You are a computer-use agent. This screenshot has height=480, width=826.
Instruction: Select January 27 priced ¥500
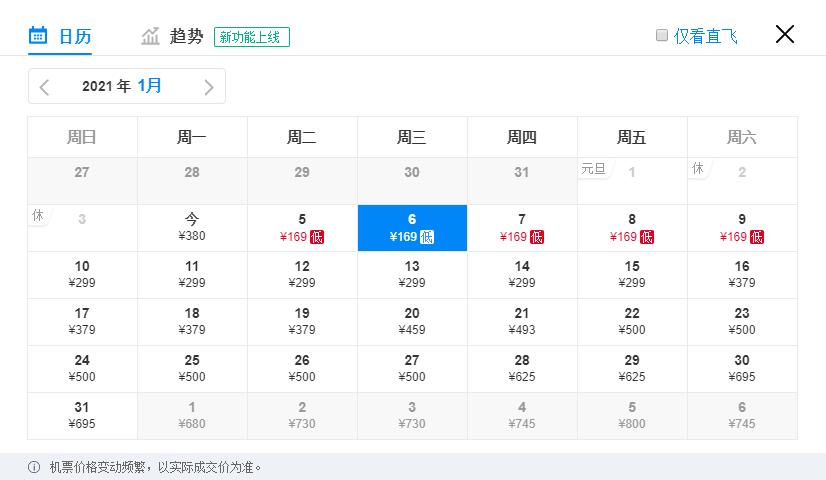click(x=412, y=368)
